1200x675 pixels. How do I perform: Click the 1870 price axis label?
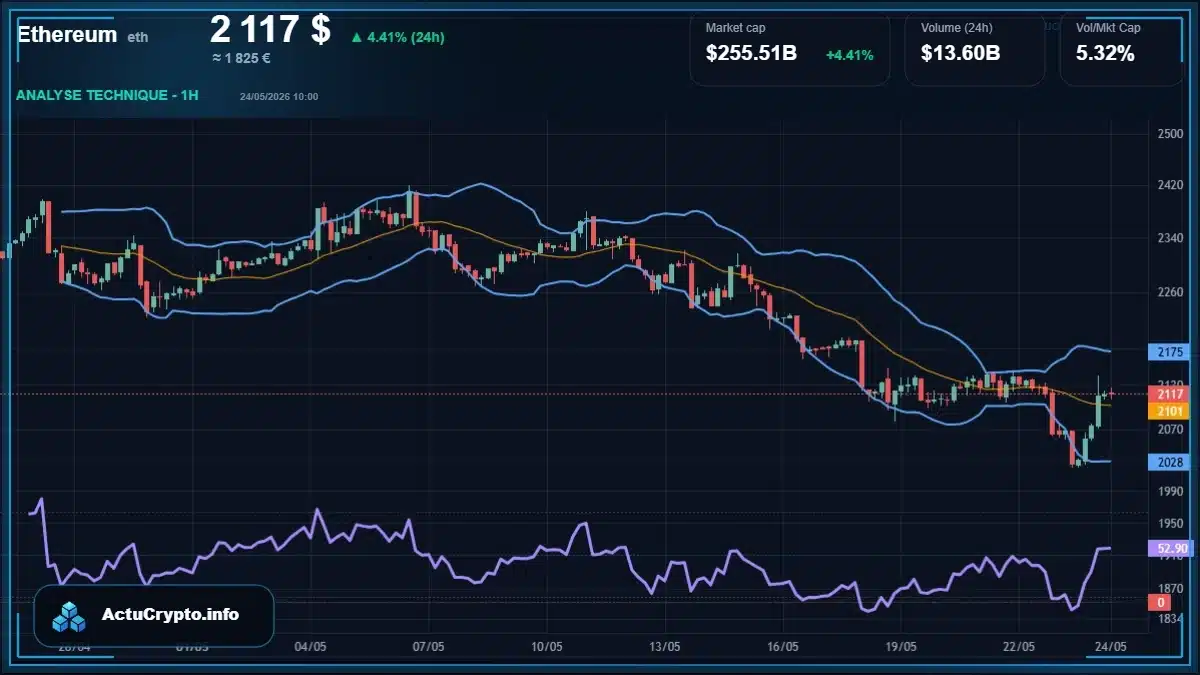coord(1170,589)
